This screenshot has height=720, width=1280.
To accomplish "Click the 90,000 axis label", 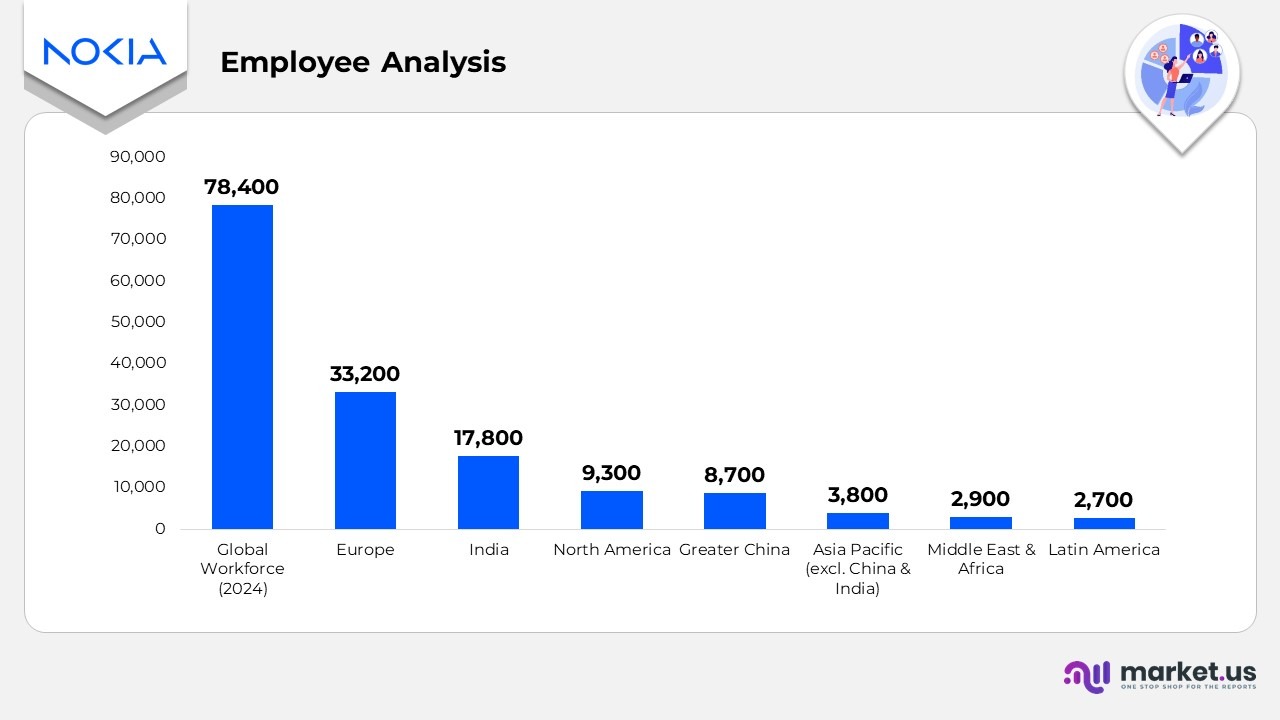I will tap(137, 156).
